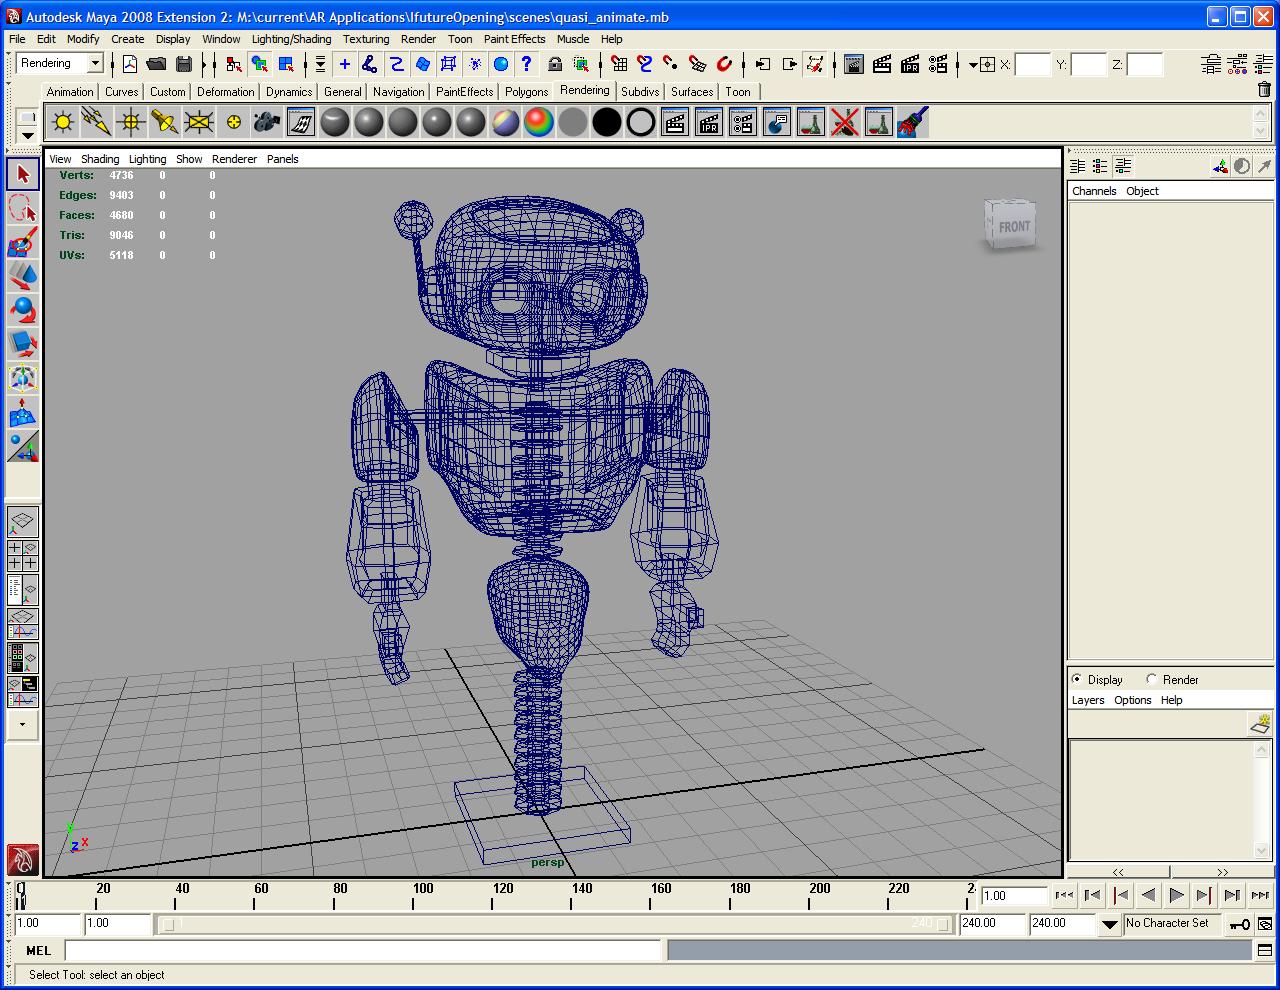Pick the Move tool in toolbox
Screen dimensions: 1280x990
tap(23, 276)
